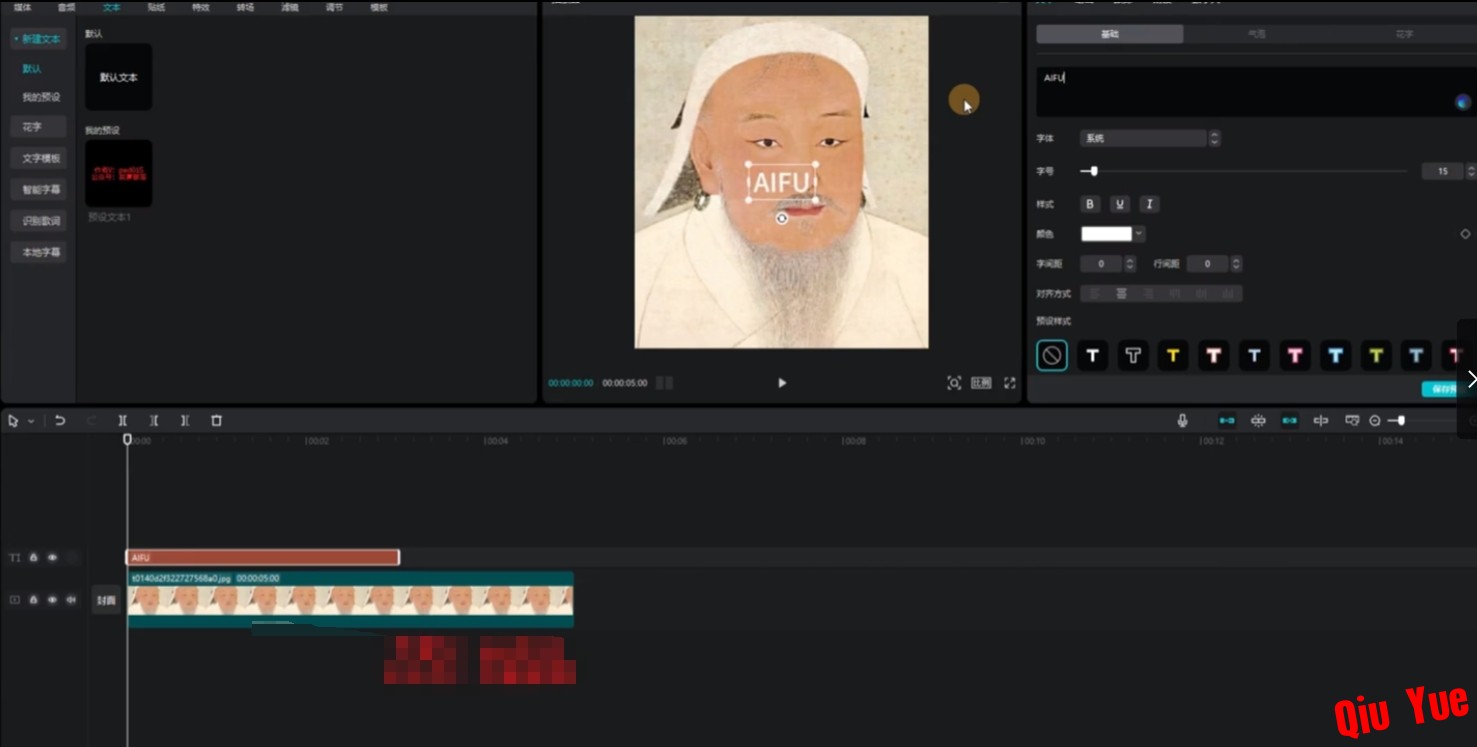The width and height of the screenshot is (1477, 747).
Task: Open the 气泡 tab in text panel
Action: coord(1256,34)
